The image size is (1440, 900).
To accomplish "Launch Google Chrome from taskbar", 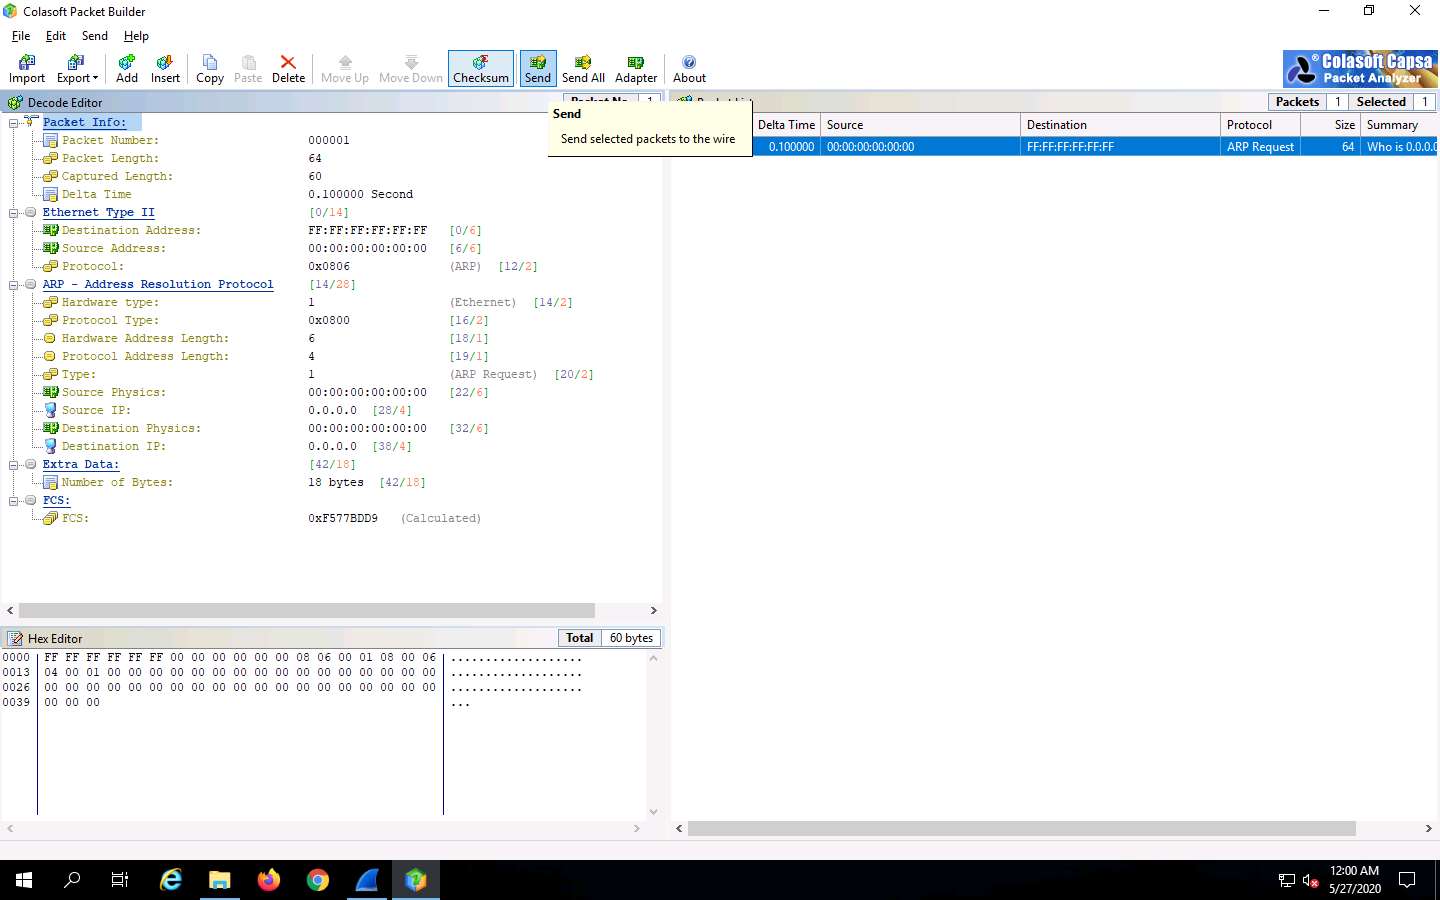I will [x=318, y=880].
